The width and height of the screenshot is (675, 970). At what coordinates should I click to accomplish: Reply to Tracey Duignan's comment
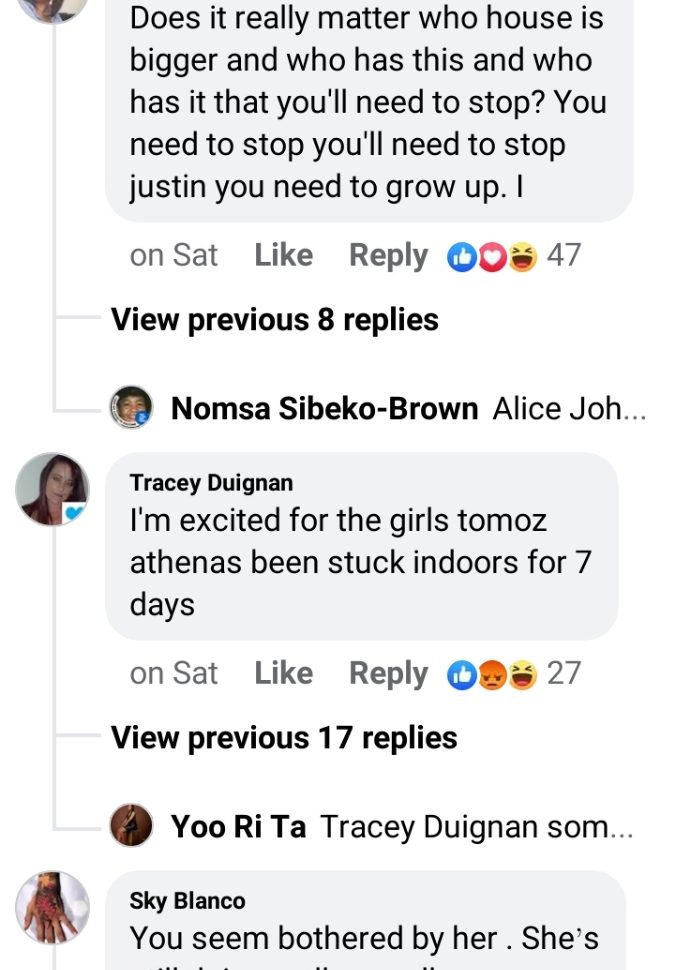tap(388, 674)
